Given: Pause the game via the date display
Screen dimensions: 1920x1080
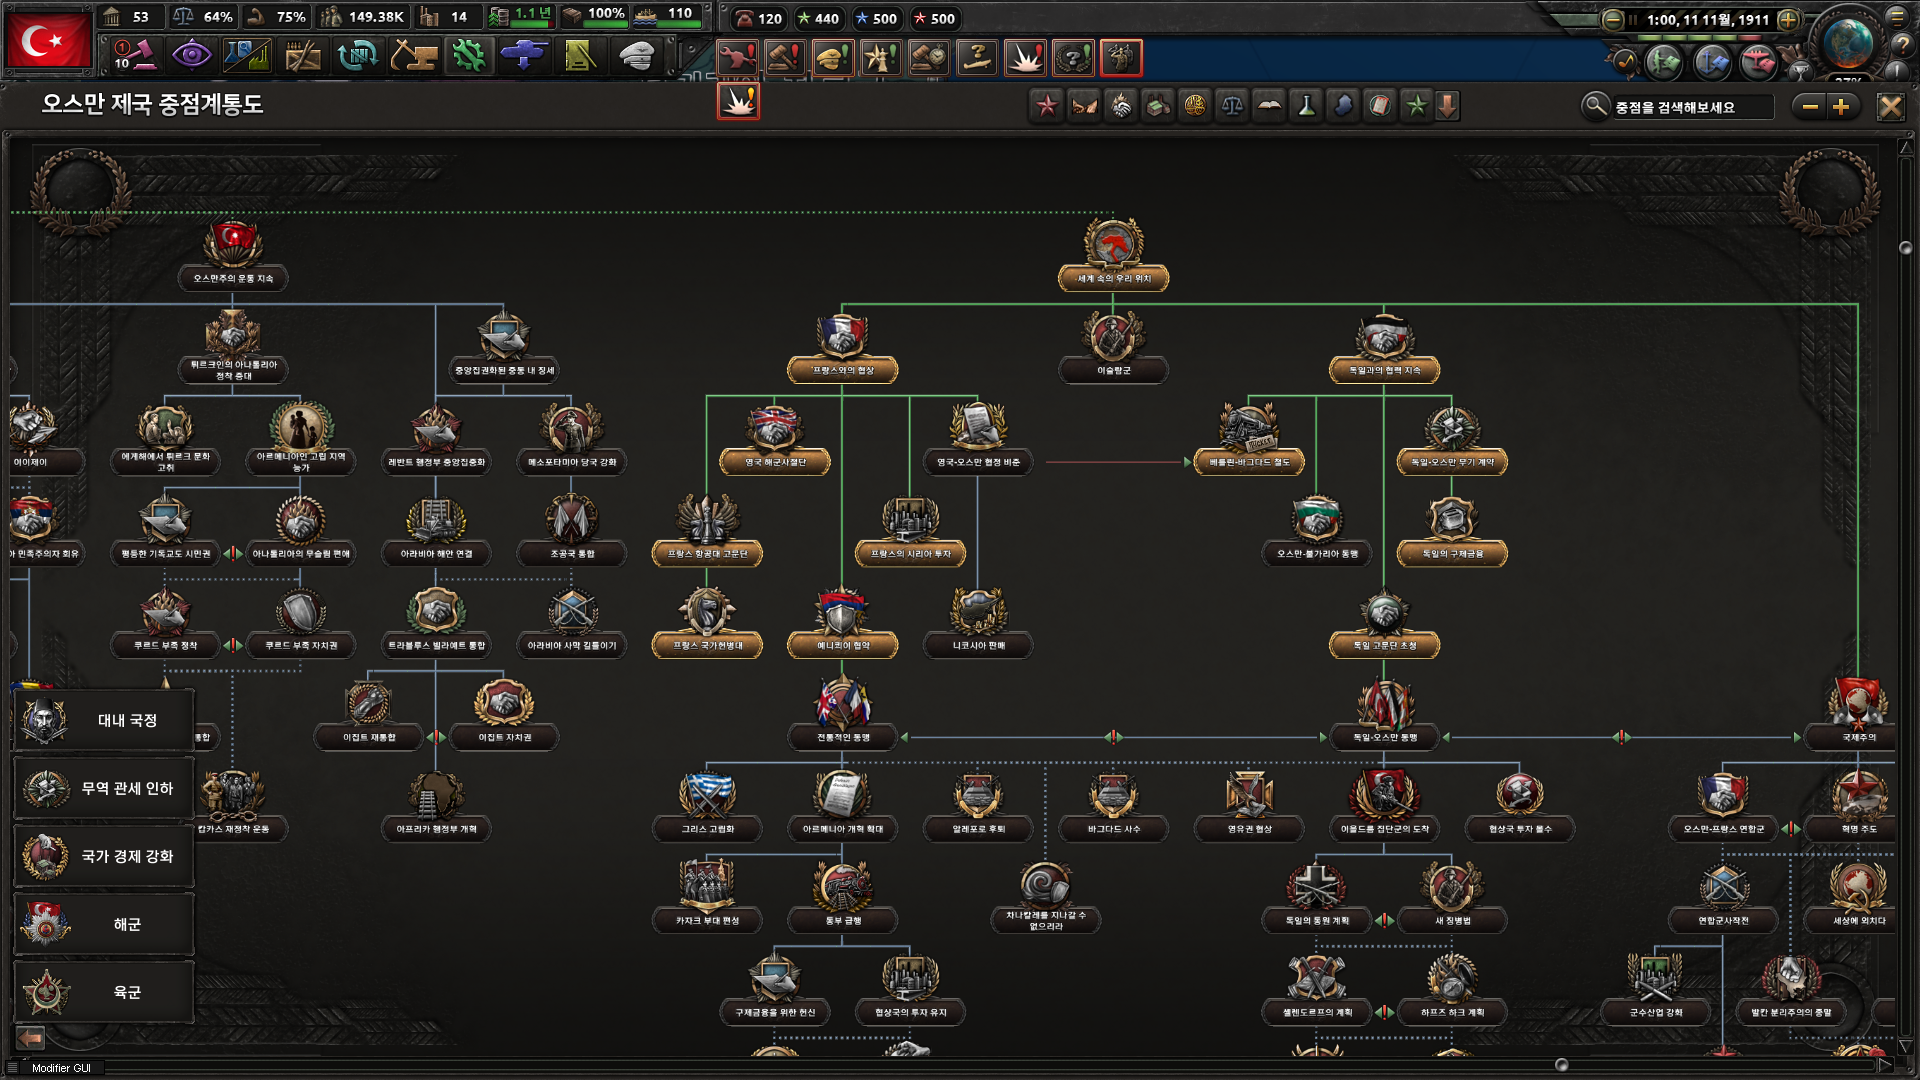Looking at the screenshot, I should point(1707,19).
